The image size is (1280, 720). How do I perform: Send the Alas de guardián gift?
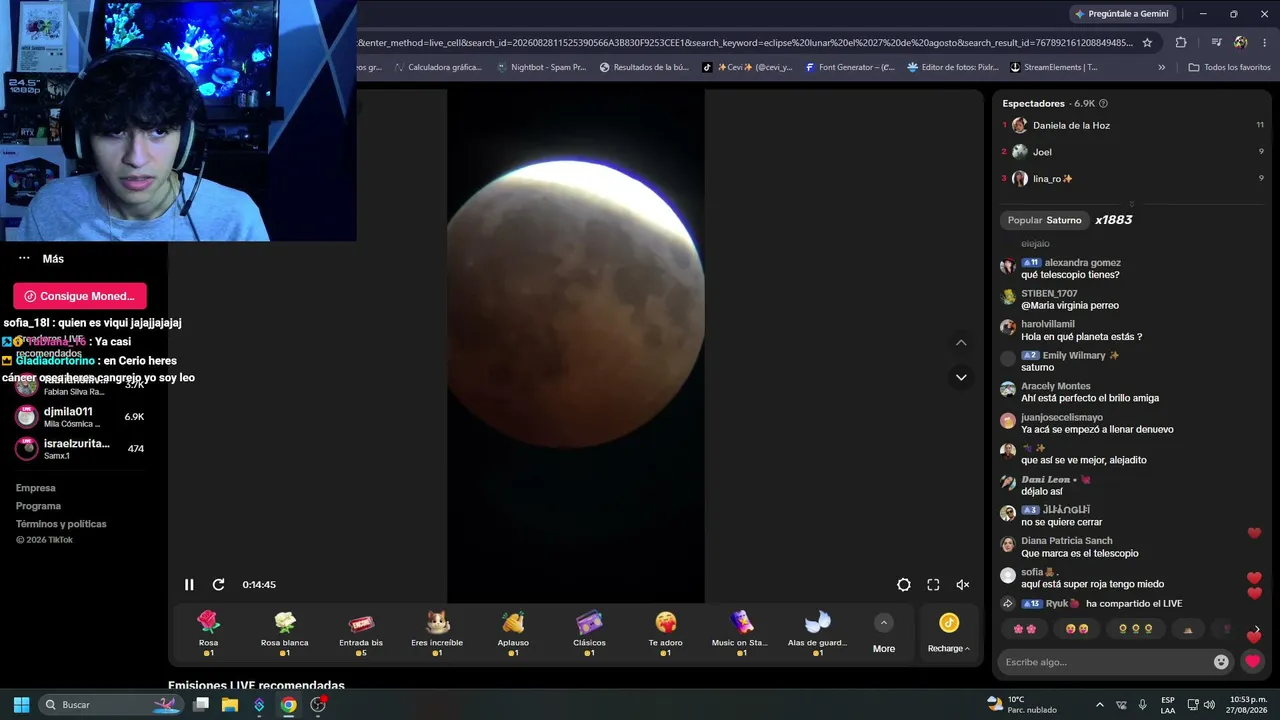[x=817, y=634]
